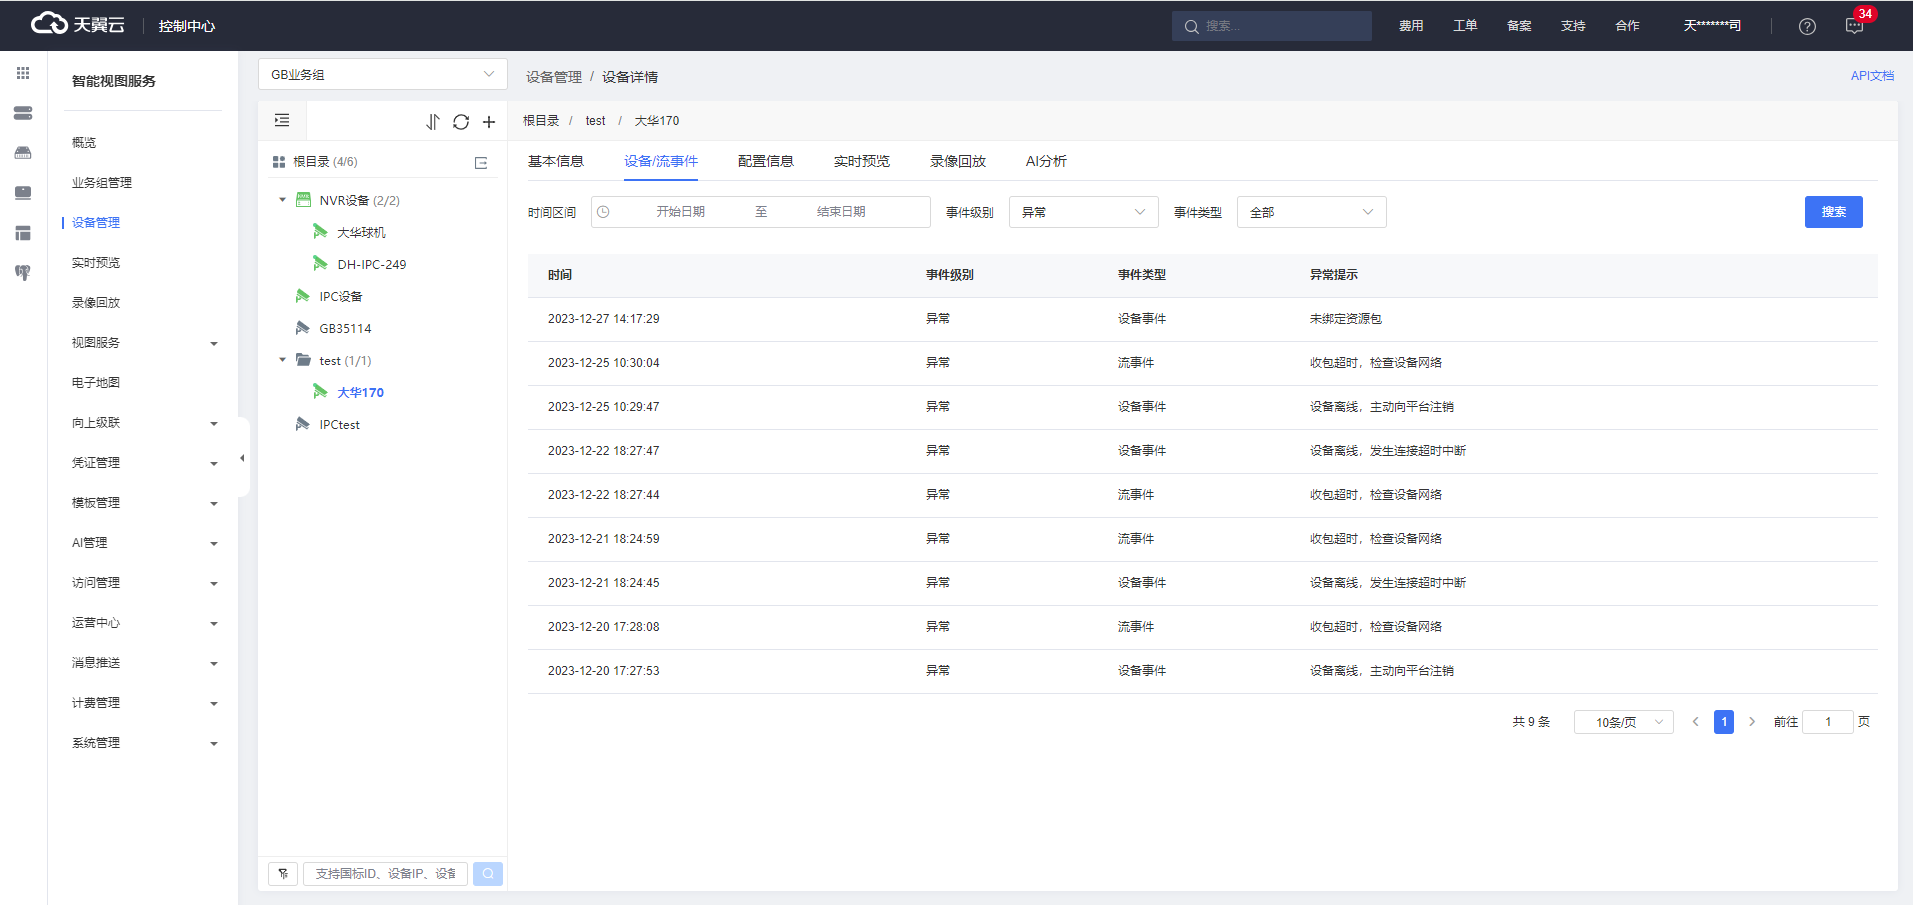Image resolution: width=1913 pixels, height=905 pixels.
Task: Click the clock icon in the date range
Action: point(603,212)
